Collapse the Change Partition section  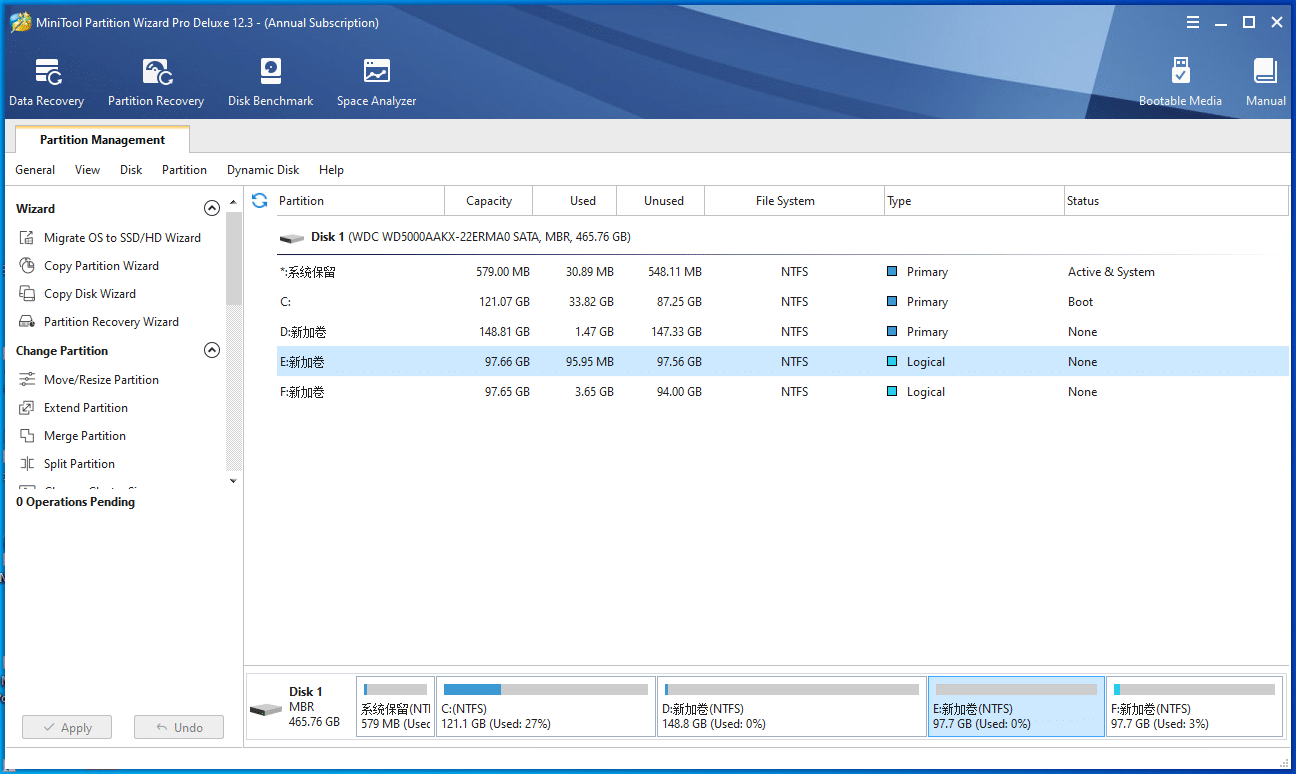tap(211, 351)
